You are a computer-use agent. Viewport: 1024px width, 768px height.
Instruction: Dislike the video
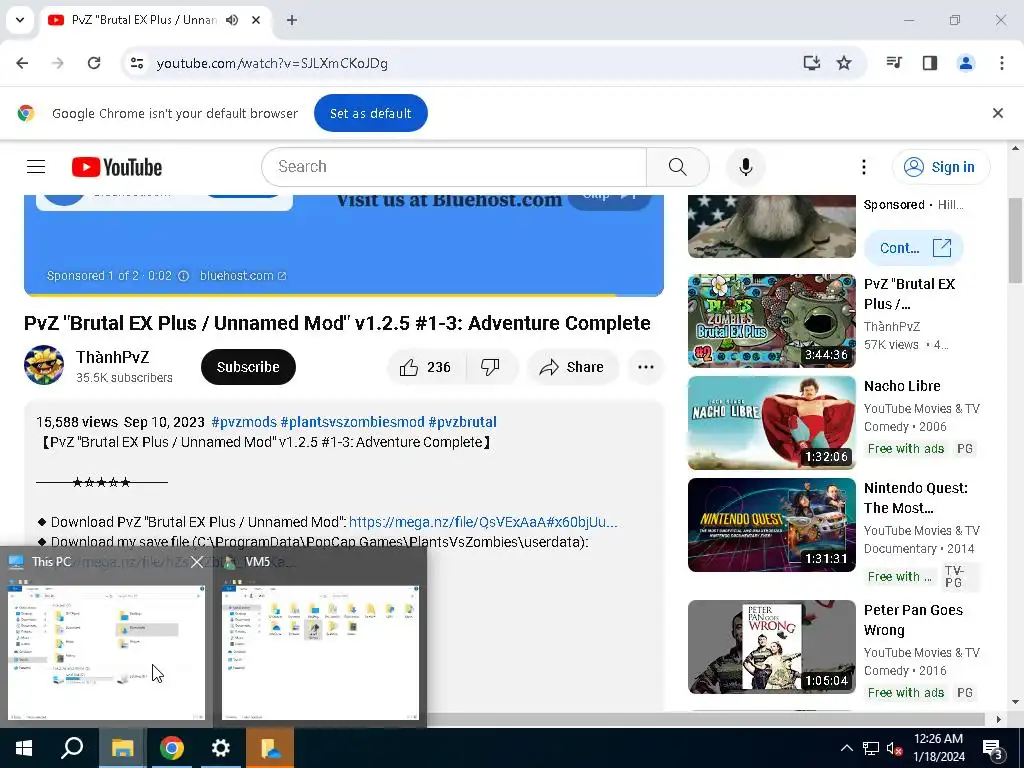point(491,367)
